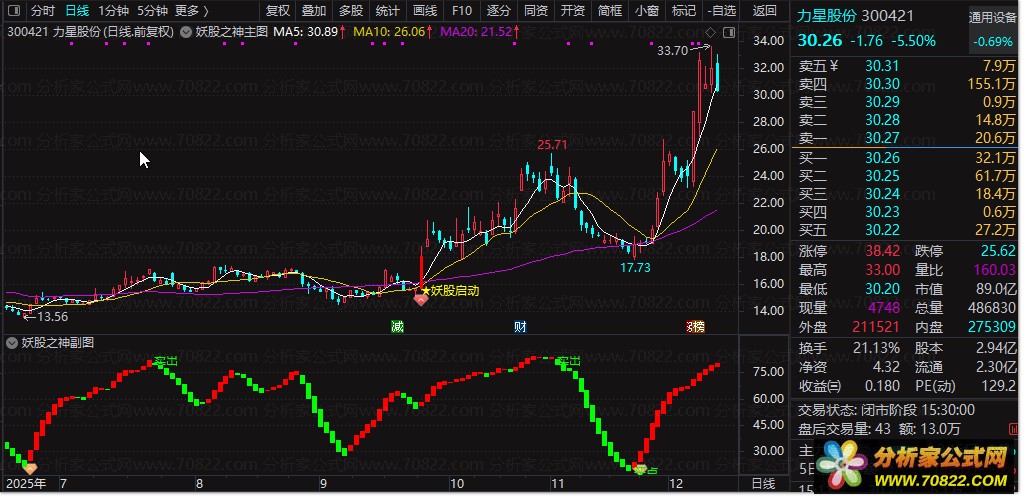Image resolution: width=1024 pixels, height=497 pixels.
Task: Select the 卖二 ask row at 30.28
Action: tap(906, 120)
